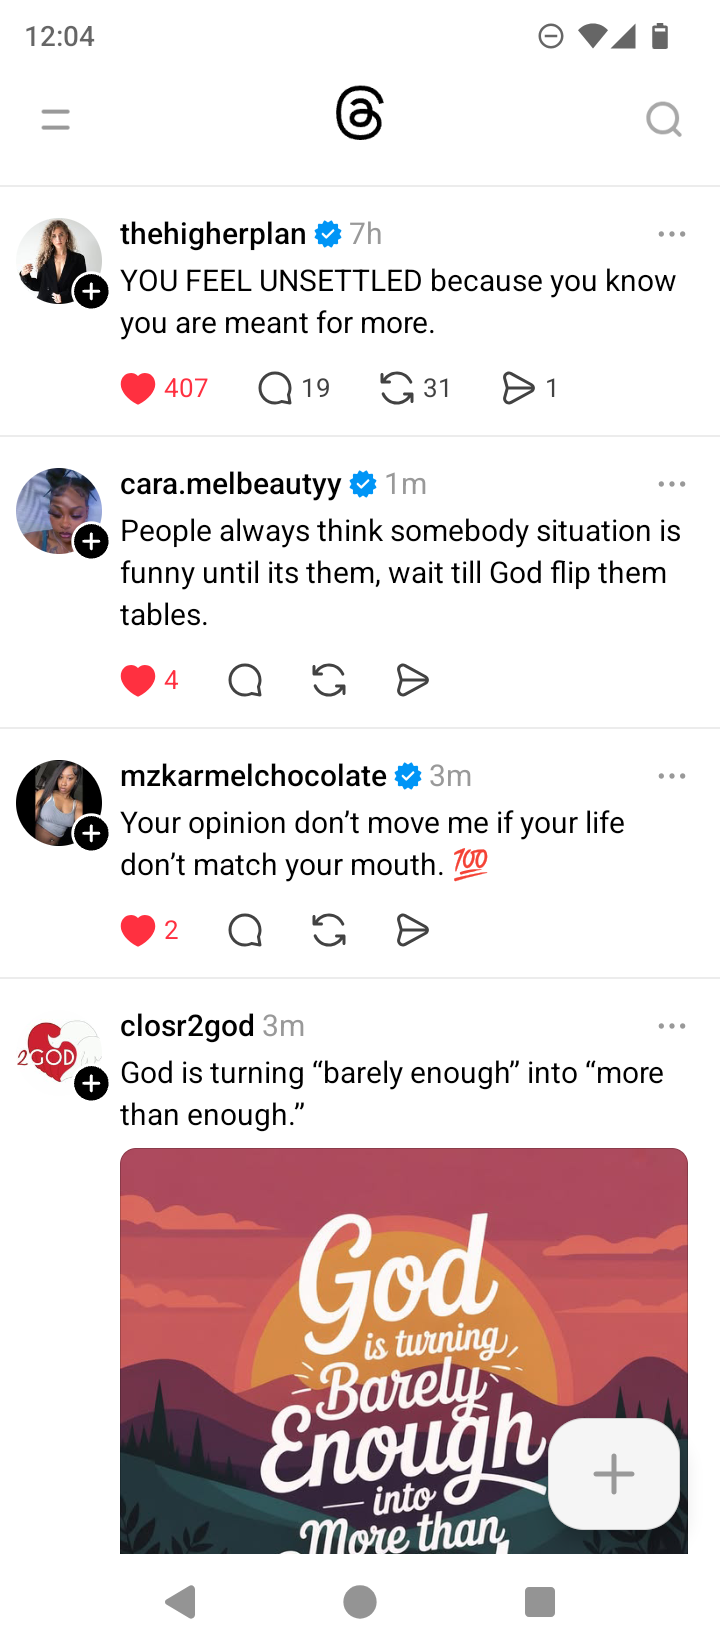Open three-dot menu on cara.melbeautyy post

[x=672, y=484]
